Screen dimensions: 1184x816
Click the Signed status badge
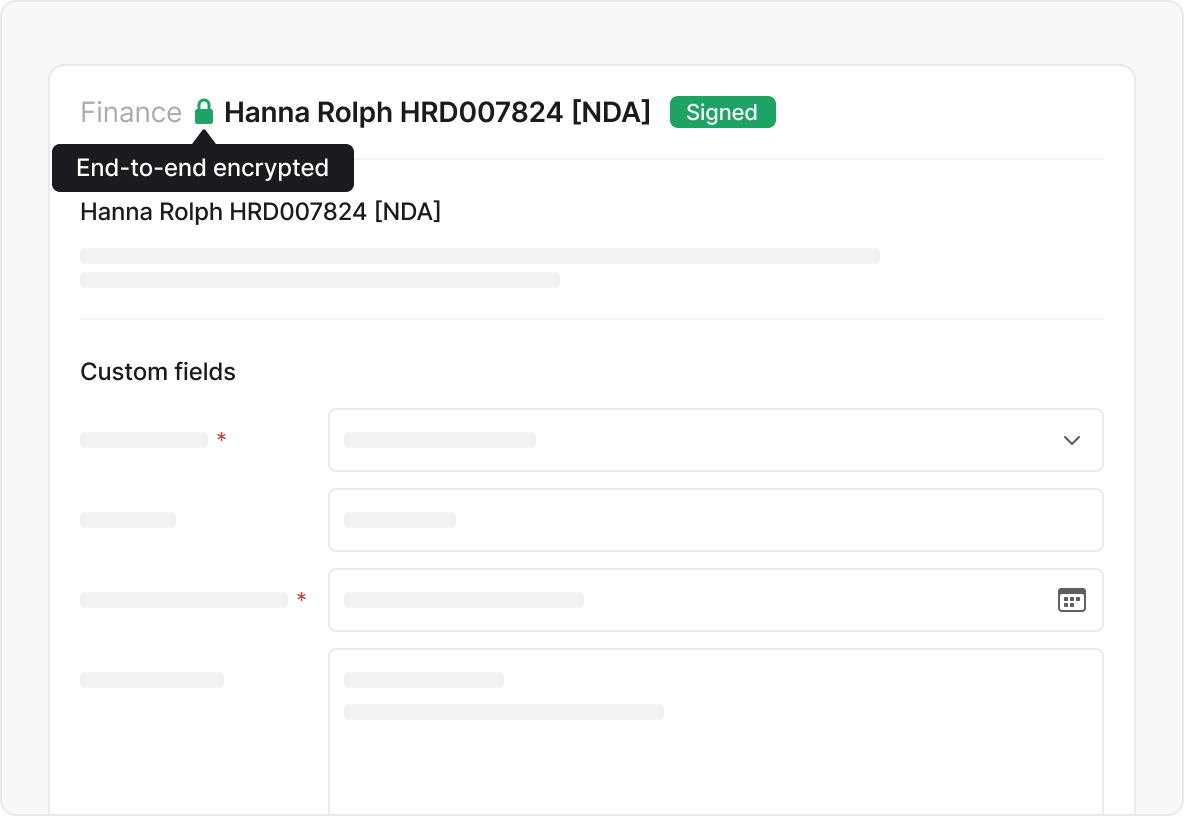[722, 112]
